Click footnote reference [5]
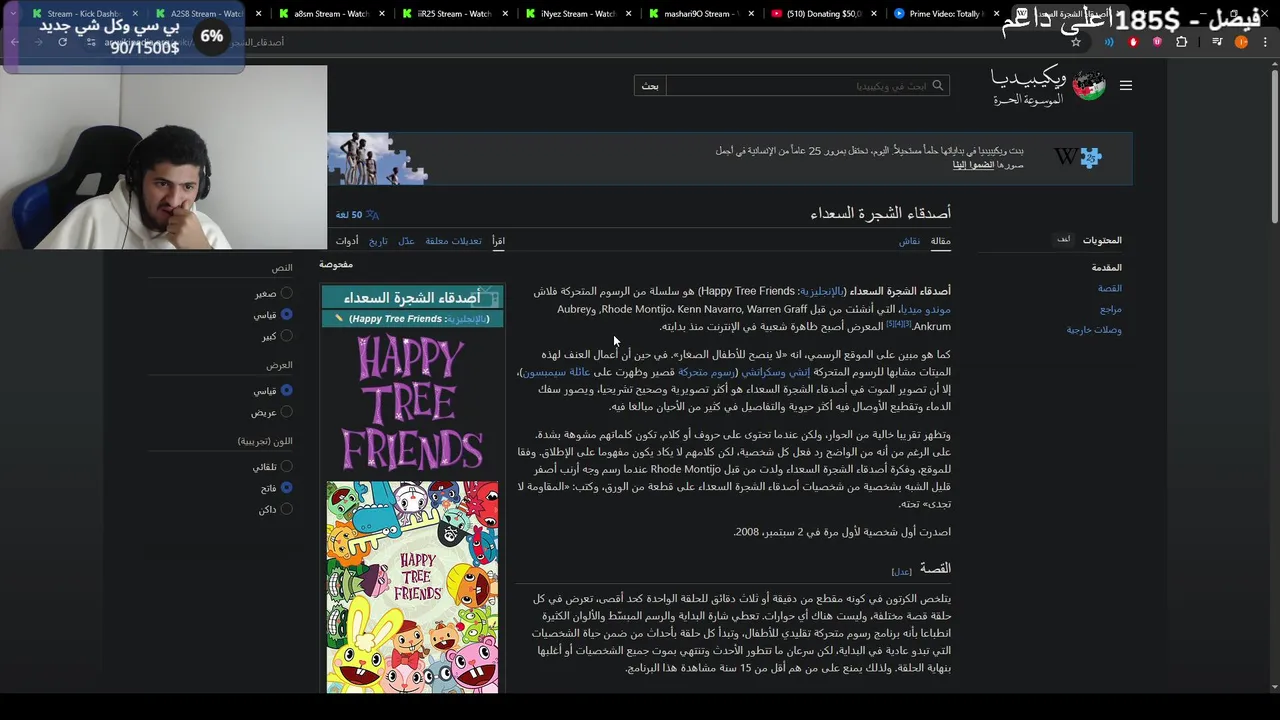This screenshot has width=1280, height=720. 890,323
